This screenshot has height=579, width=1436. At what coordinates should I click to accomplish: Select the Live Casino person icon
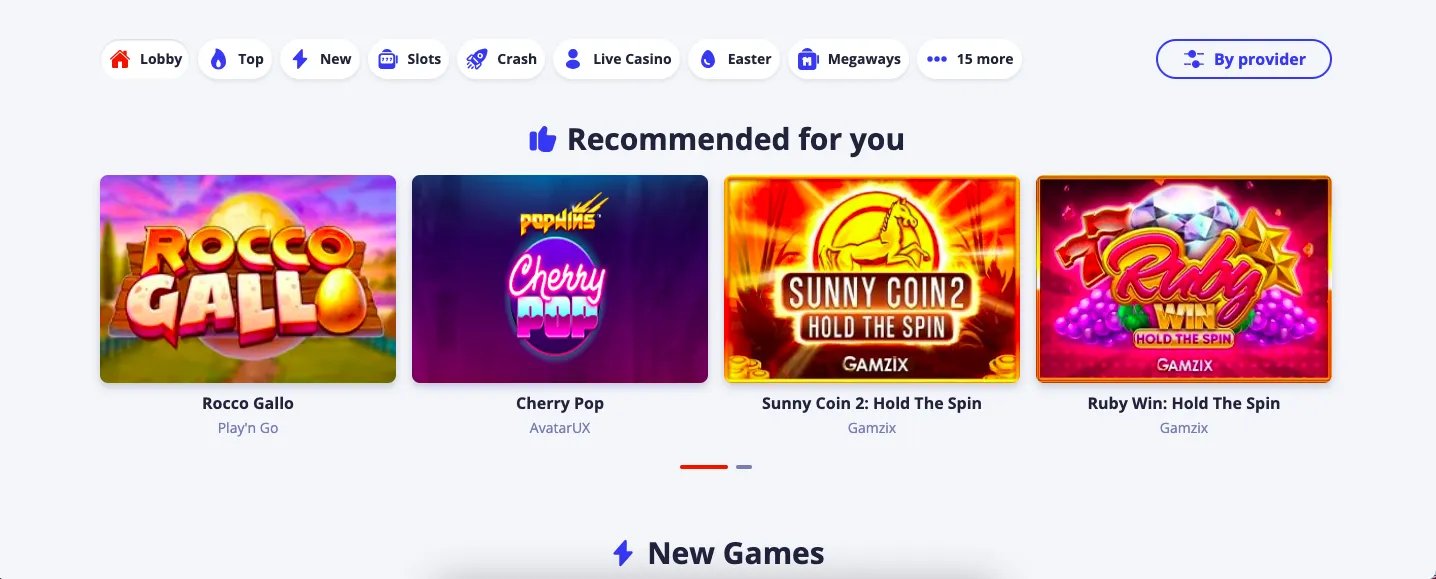tap(573, 59)
